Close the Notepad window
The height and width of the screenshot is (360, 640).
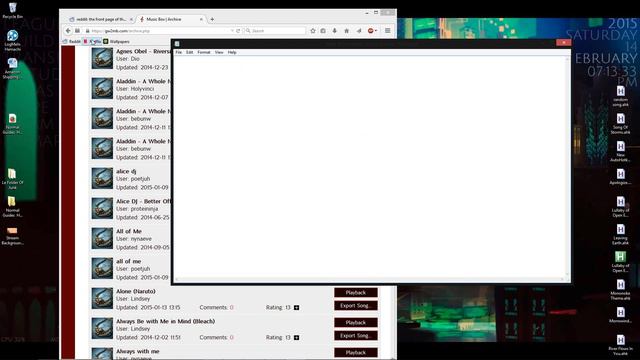pyautogui.click(x=563, y=42)
